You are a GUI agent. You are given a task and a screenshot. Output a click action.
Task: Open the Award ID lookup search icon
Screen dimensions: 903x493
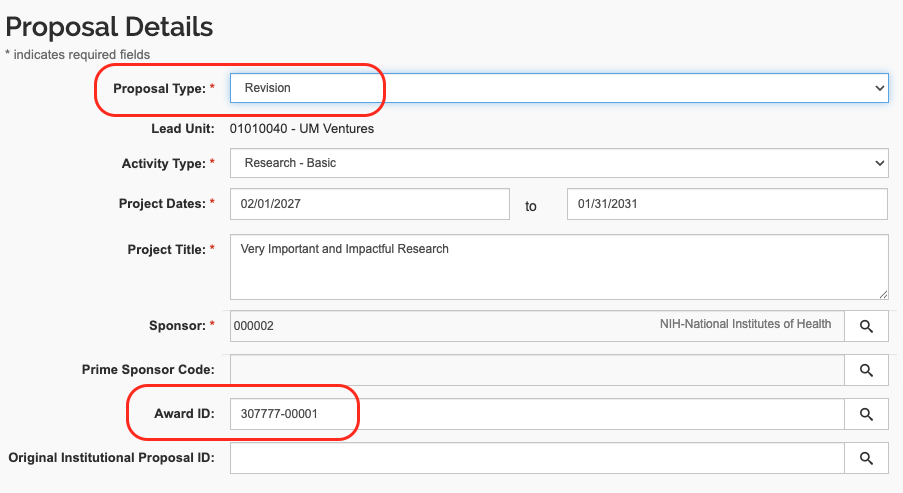866,414
